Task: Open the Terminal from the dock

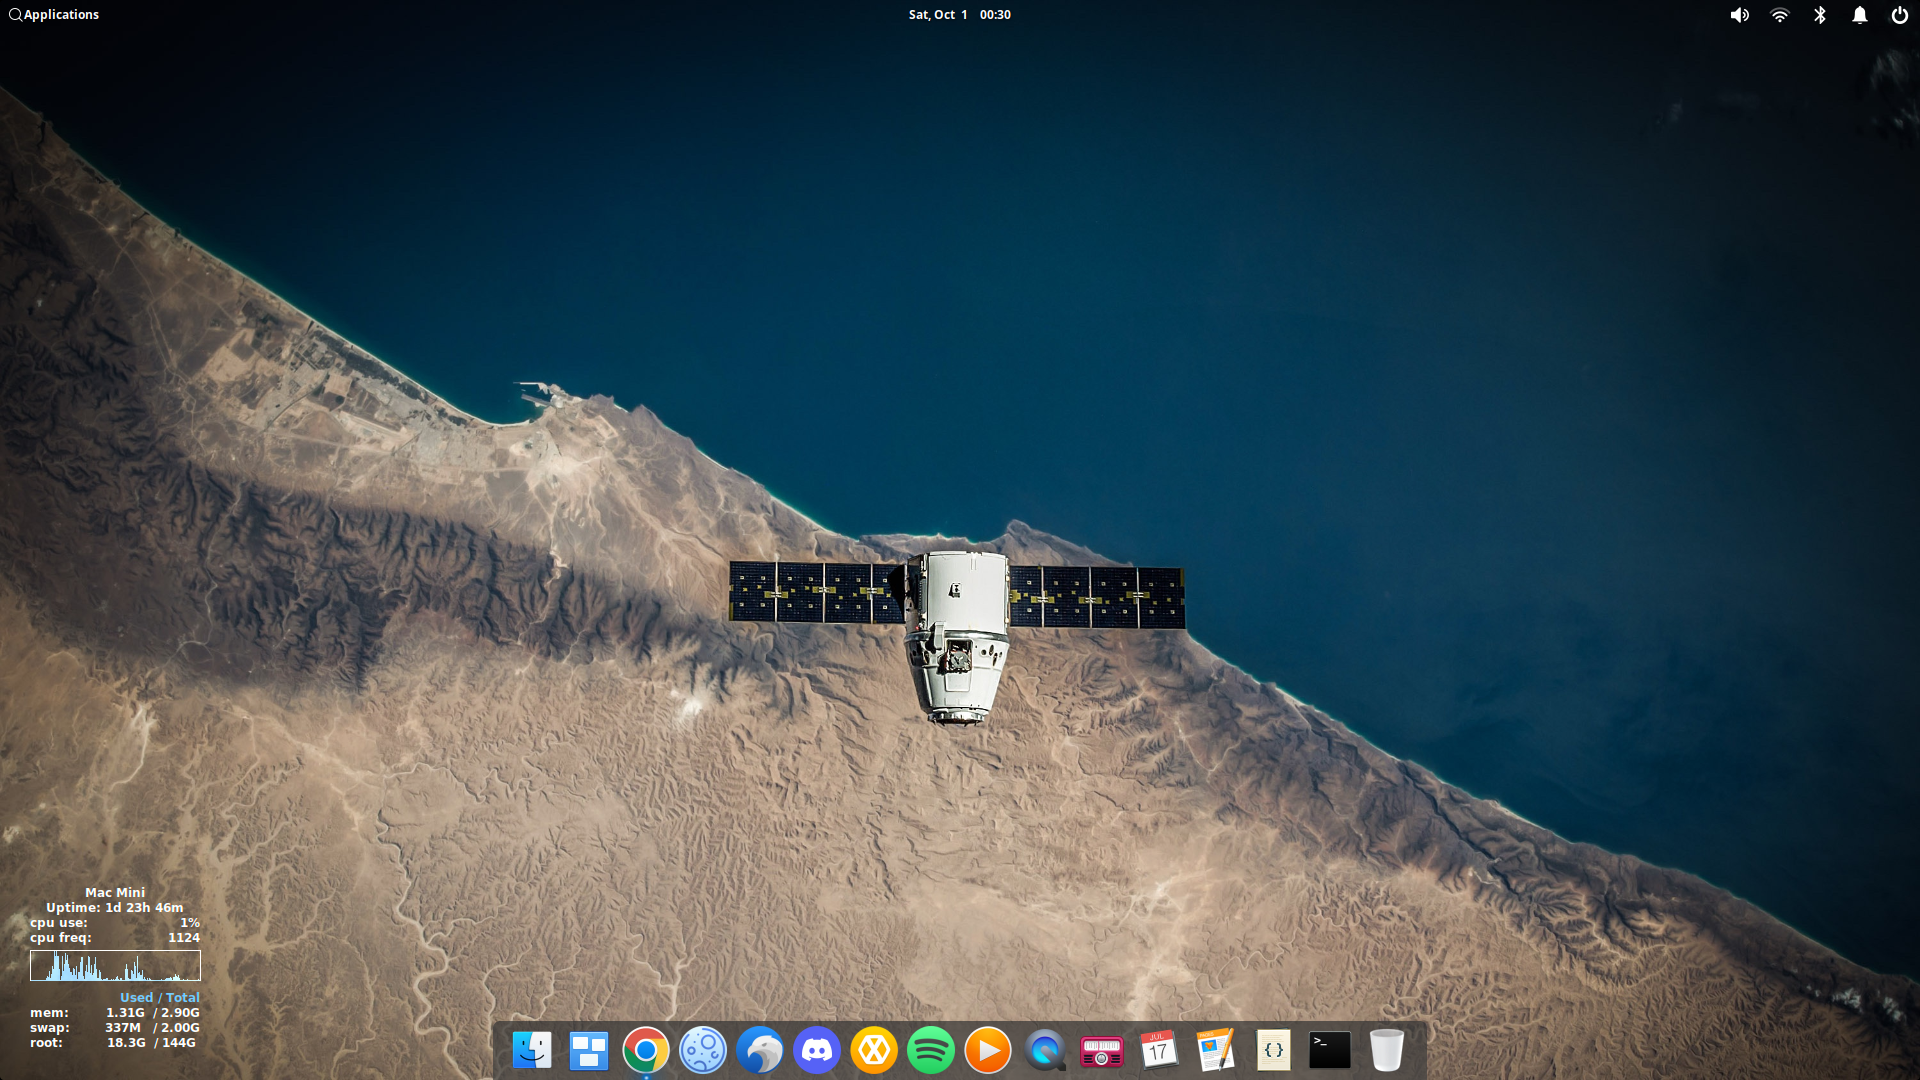Action: coord(1330,1050)
